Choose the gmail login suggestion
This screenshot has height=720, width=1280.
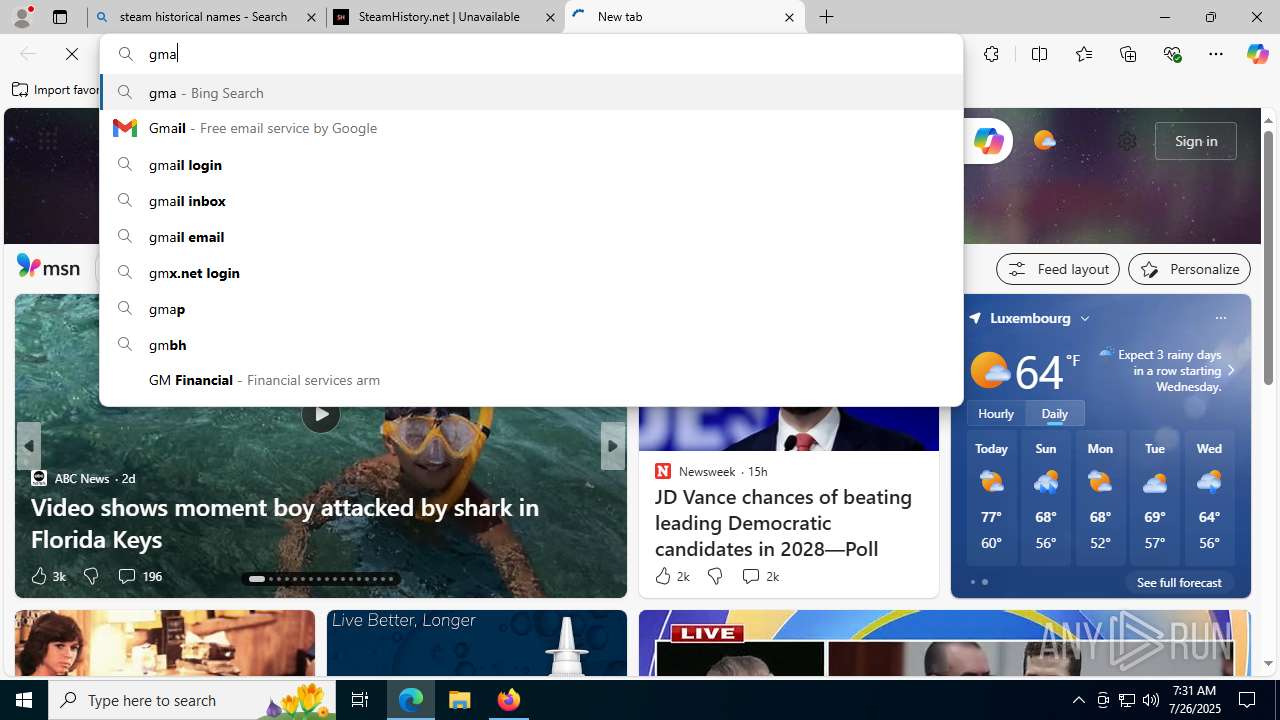point(531,164)
